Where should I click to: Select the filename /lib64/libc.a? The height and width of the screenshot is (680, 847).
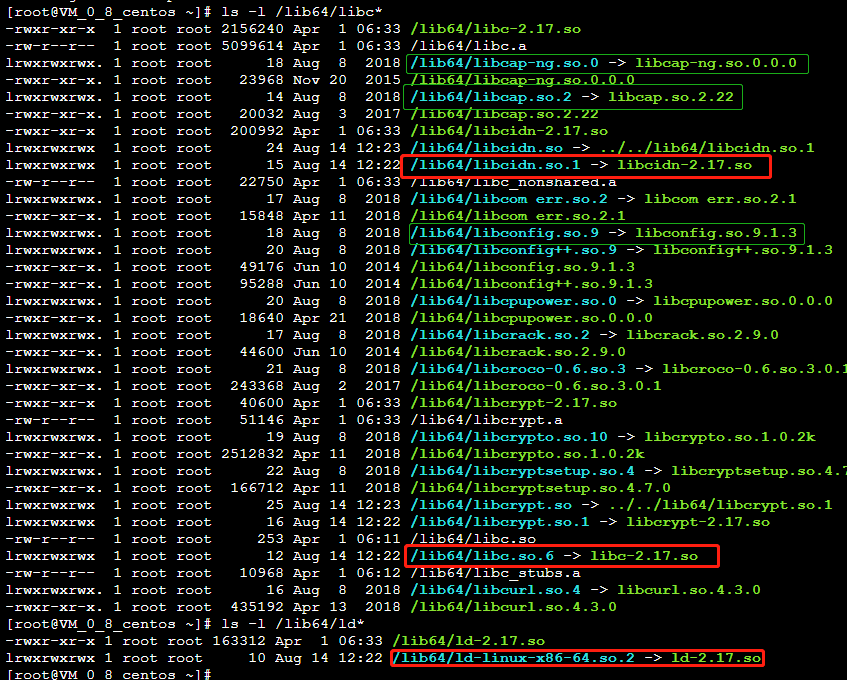pyautogui.click(x=468, y=46)
